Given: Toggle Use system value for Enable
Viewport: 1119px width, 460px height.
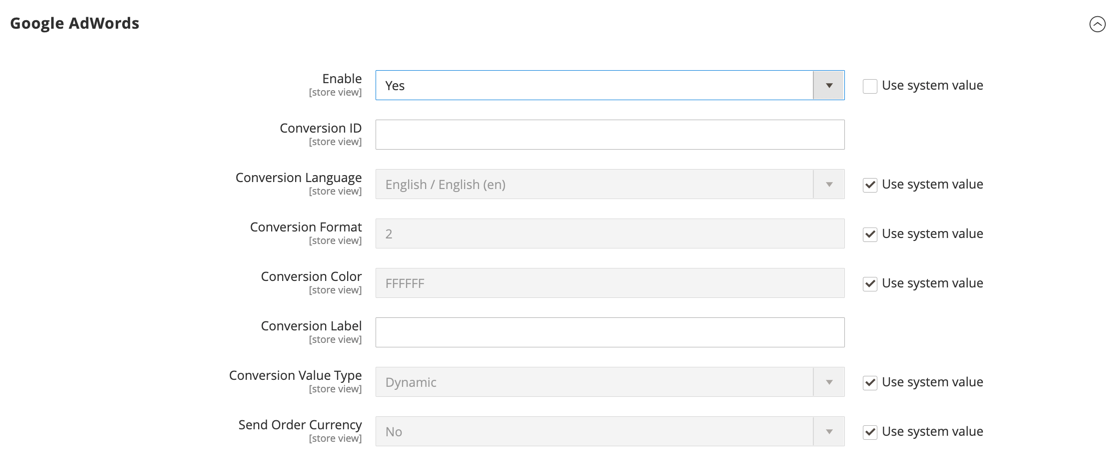Looking at the screenshot, I should [x=870, y=86].
